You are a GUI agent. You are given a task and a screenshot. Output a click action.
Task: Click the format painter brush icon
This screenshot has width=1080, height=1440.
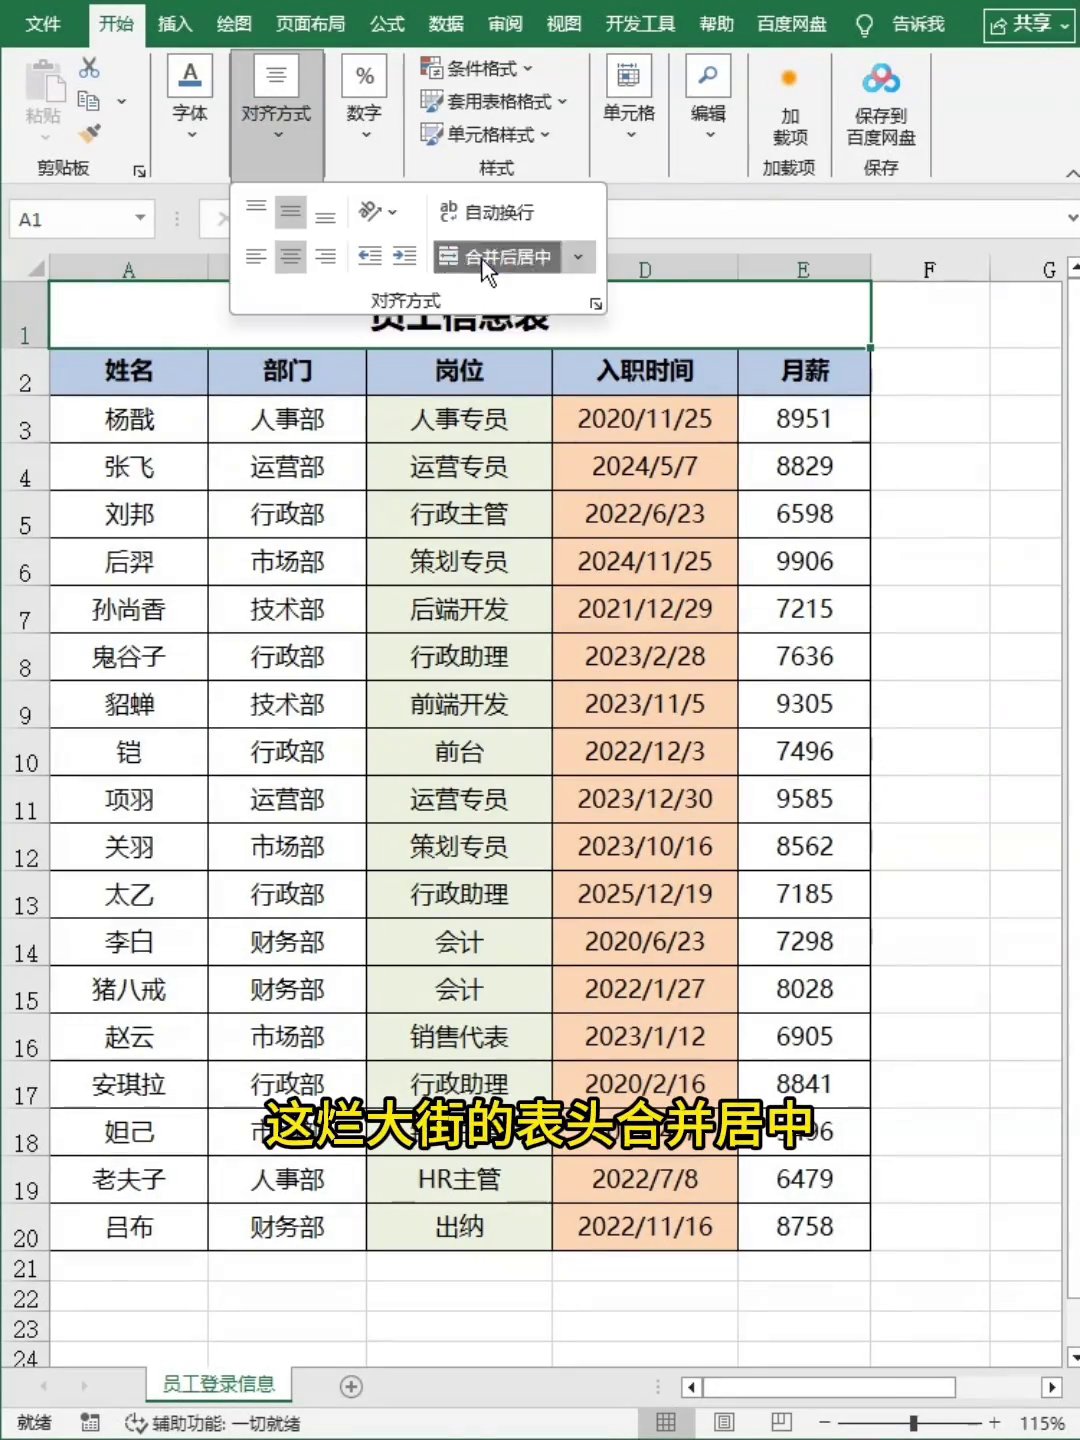click(89, 133)
